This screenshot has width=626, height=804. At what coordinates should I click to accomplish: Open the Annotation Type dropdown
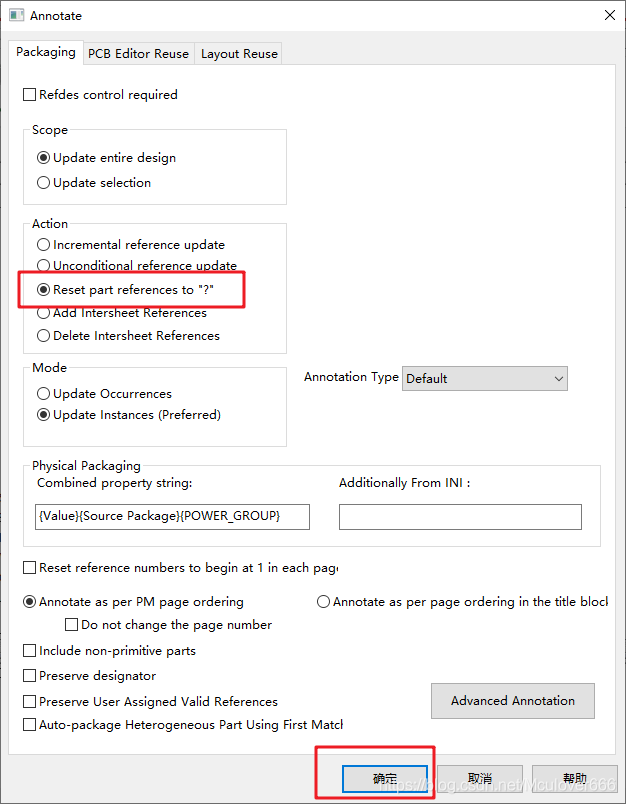tap(485, 379)
